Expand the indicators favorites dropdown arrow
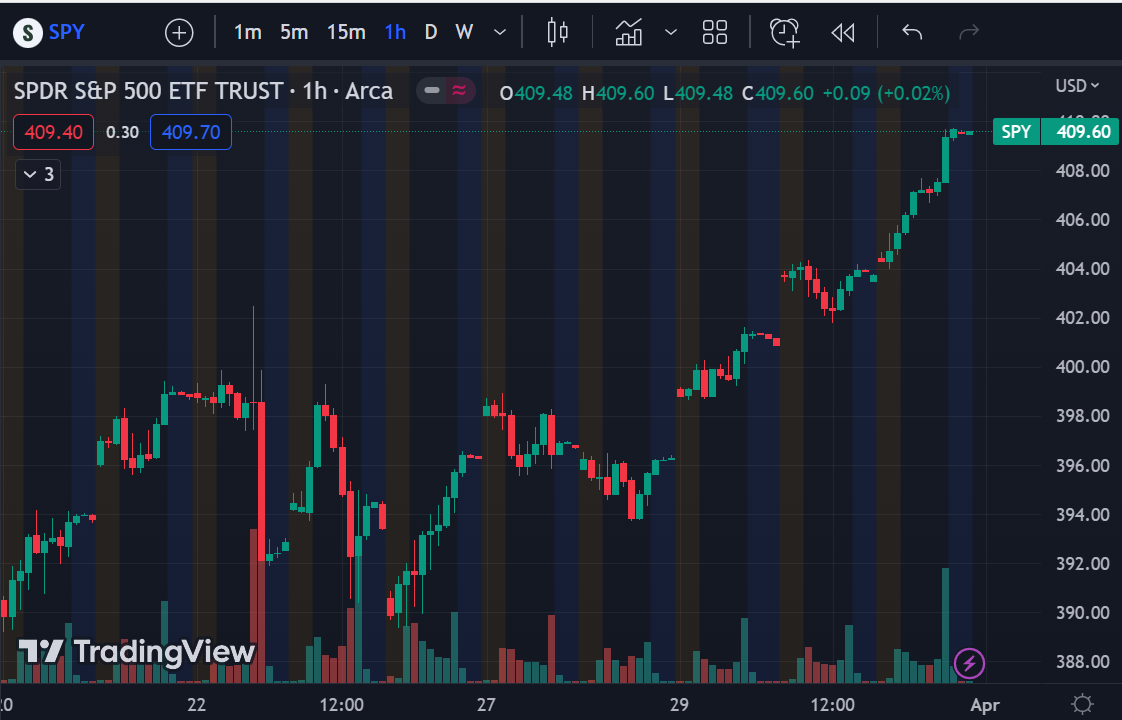This screenshot has width=1122, height=720. pos(670,32)
